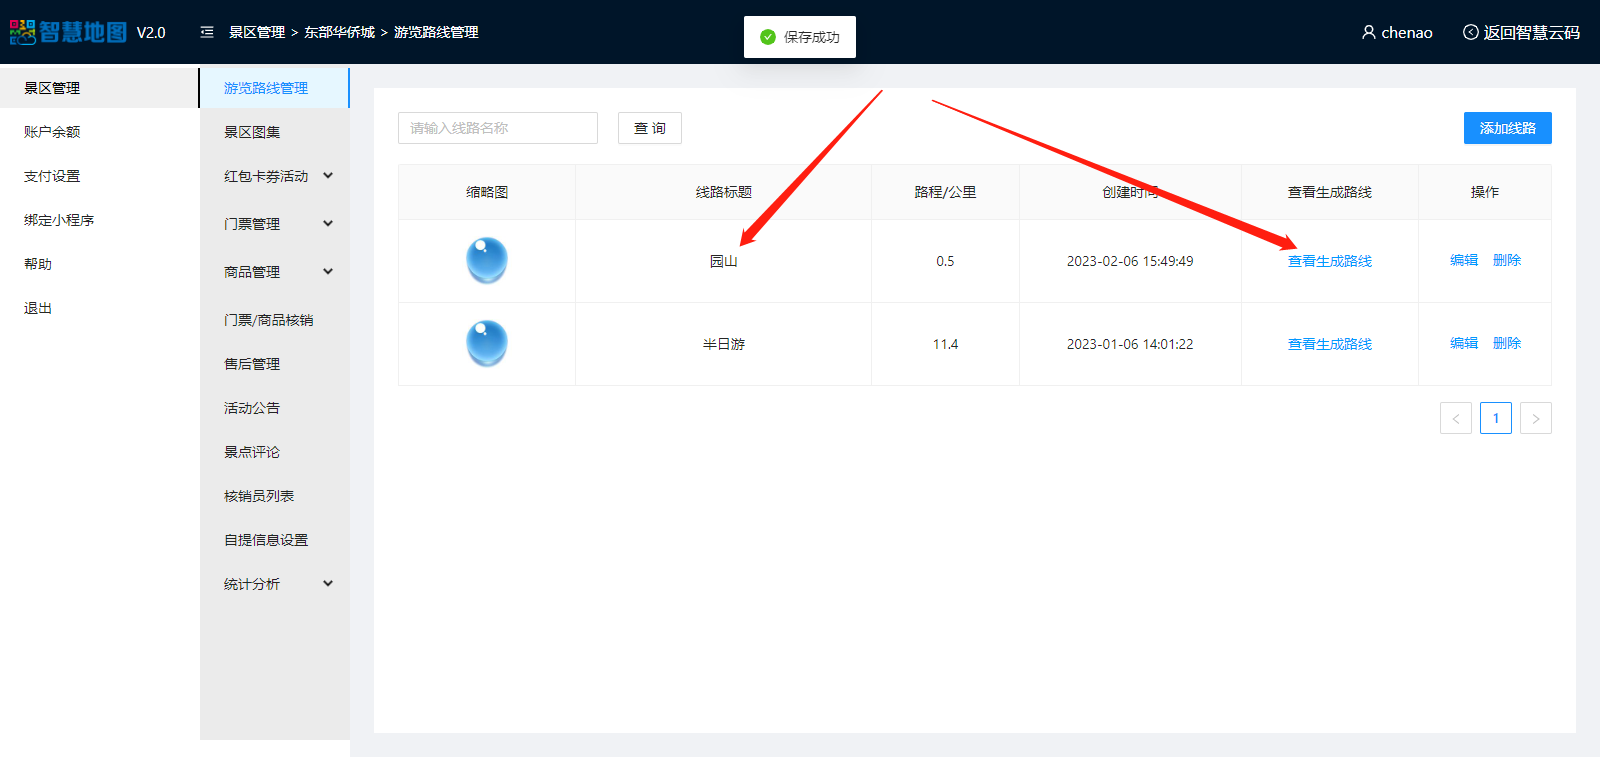Go to previous page arrow
Image resolution: width=1600 pixels, height=757 pixels.
pyautogui.click(x=1455, y=418)
